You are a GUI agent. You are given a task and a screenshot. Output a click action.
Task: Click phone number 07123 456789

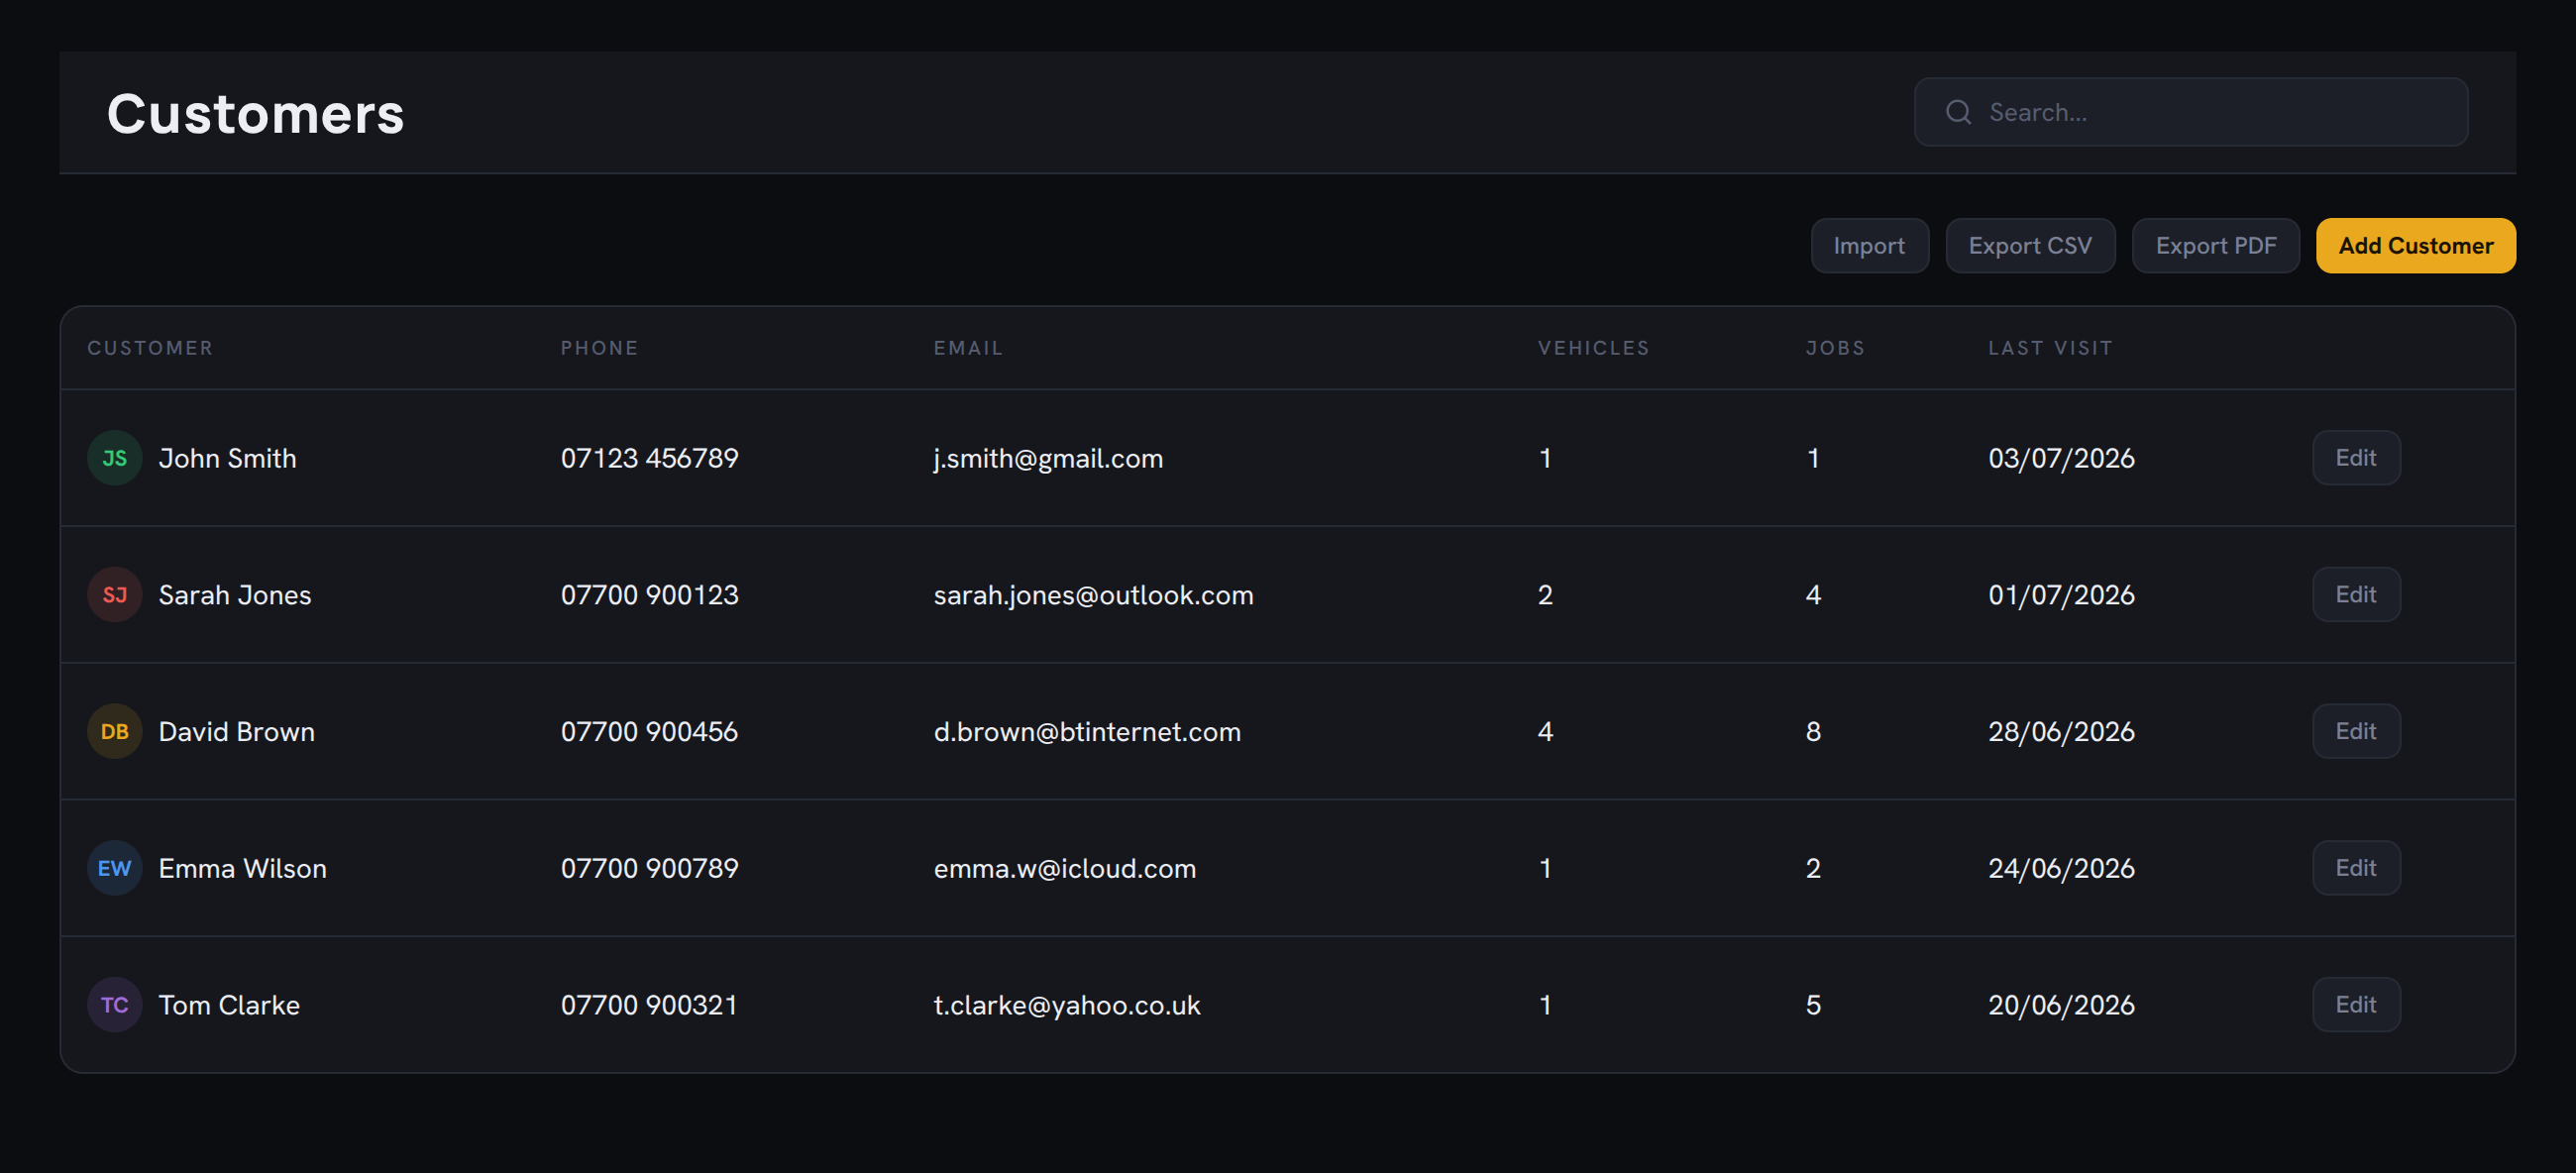pyautogui.click(x=649, y=458)
